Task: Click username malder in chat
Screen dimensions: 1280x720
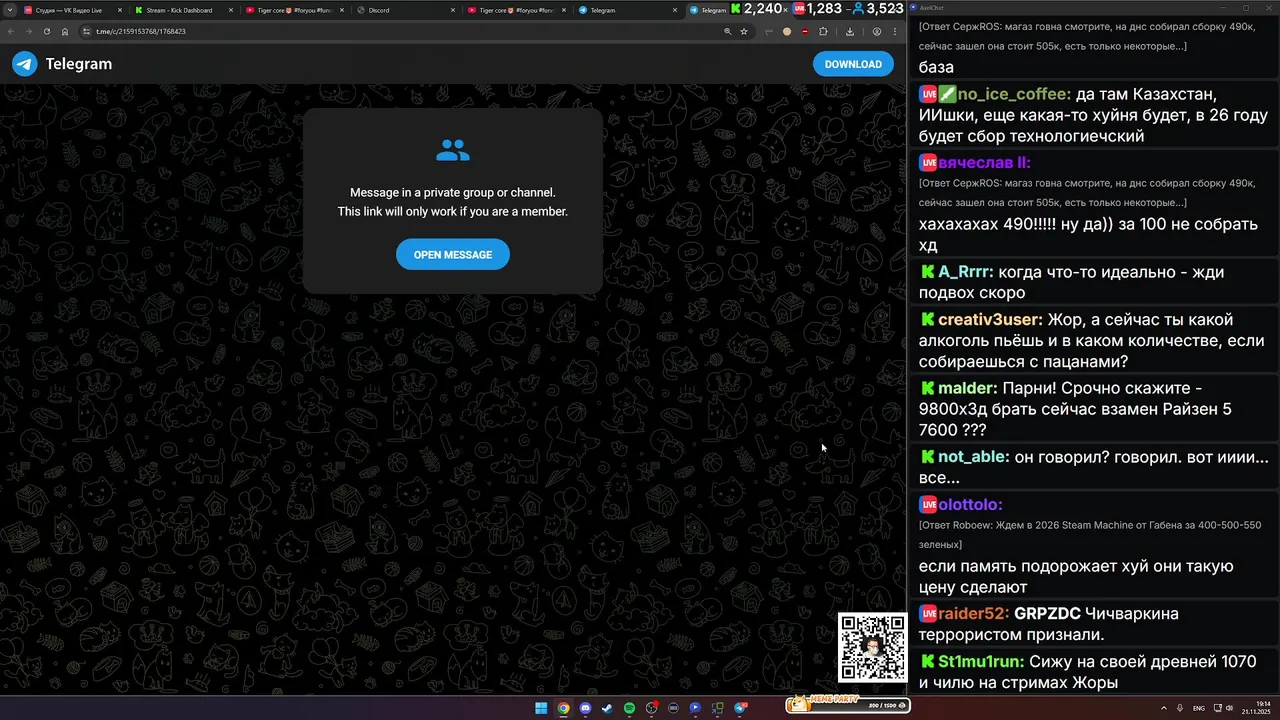Action: 967,388
